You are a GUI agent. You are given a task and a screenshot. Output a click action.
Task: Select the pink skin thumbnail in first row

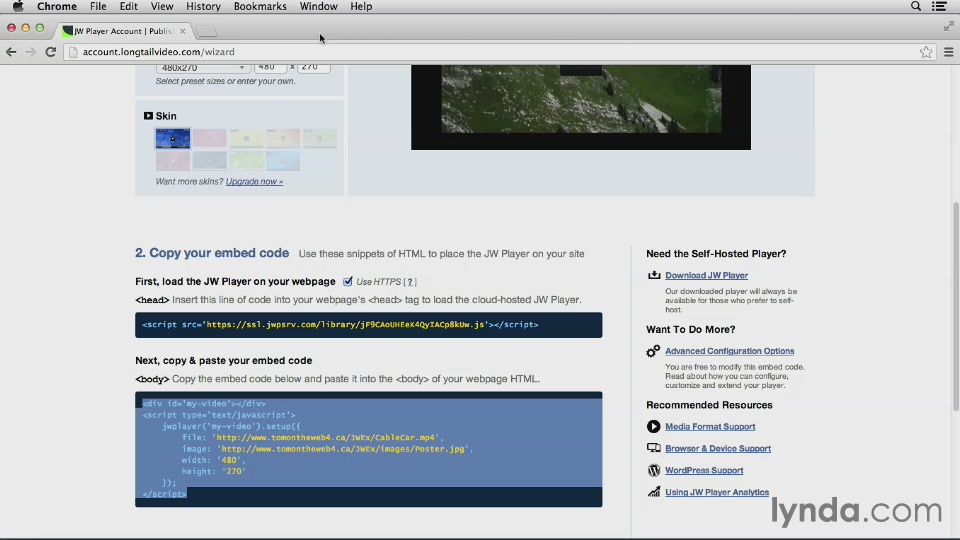209,138
